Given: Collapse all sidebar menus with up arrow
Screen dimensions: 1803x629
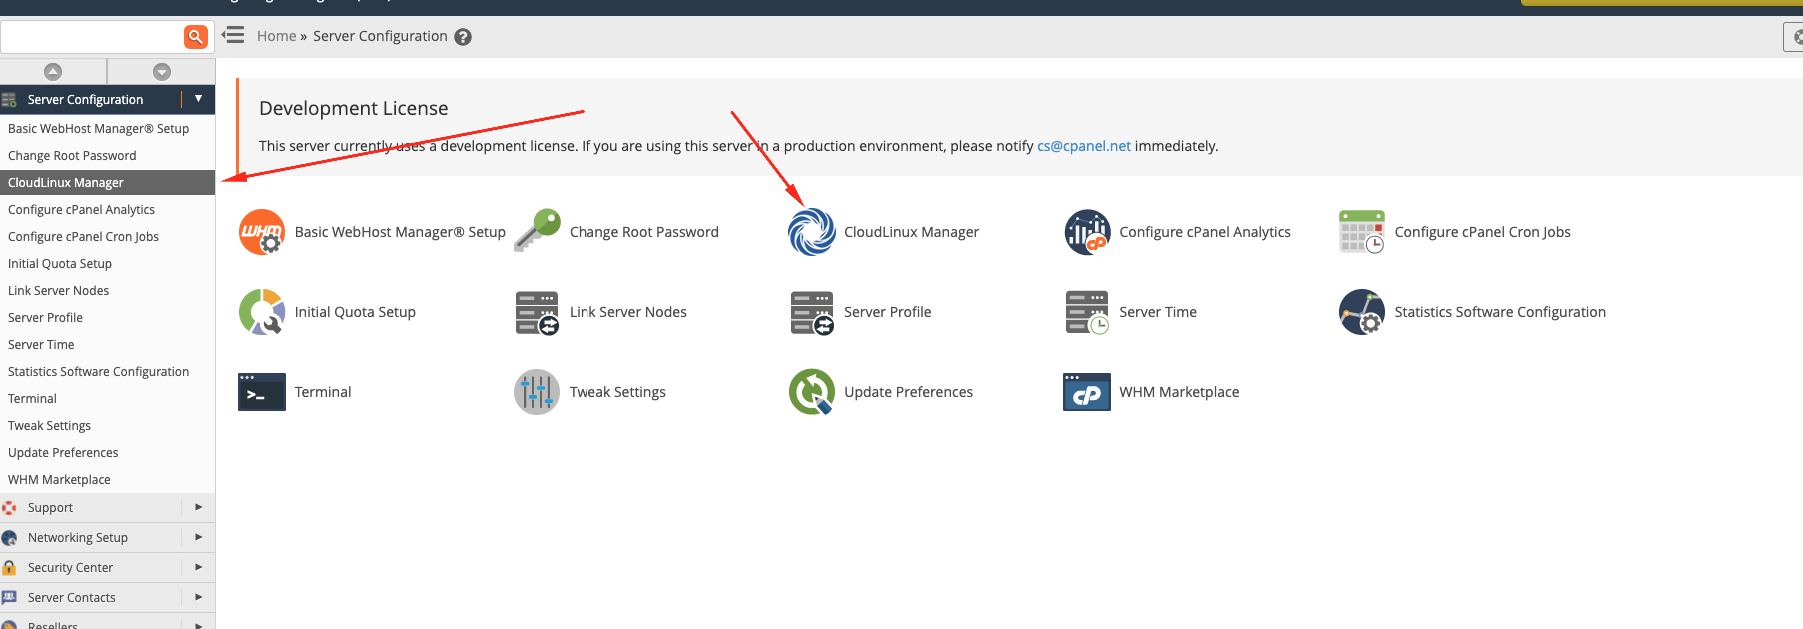Looking at the screenshot, I should pos(53,71).
